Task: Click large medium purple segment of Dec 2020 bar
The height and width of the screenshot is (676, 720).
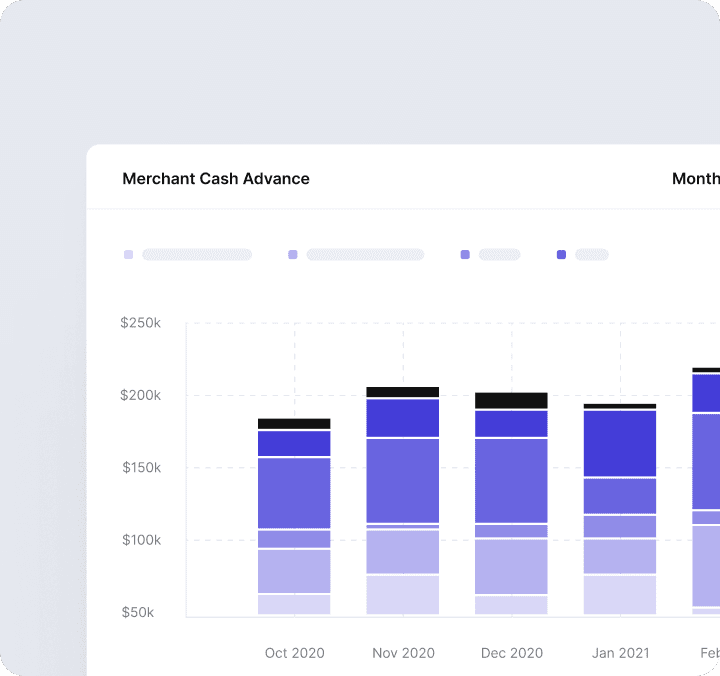Action: pyautogui.click(x=512, y=480)
